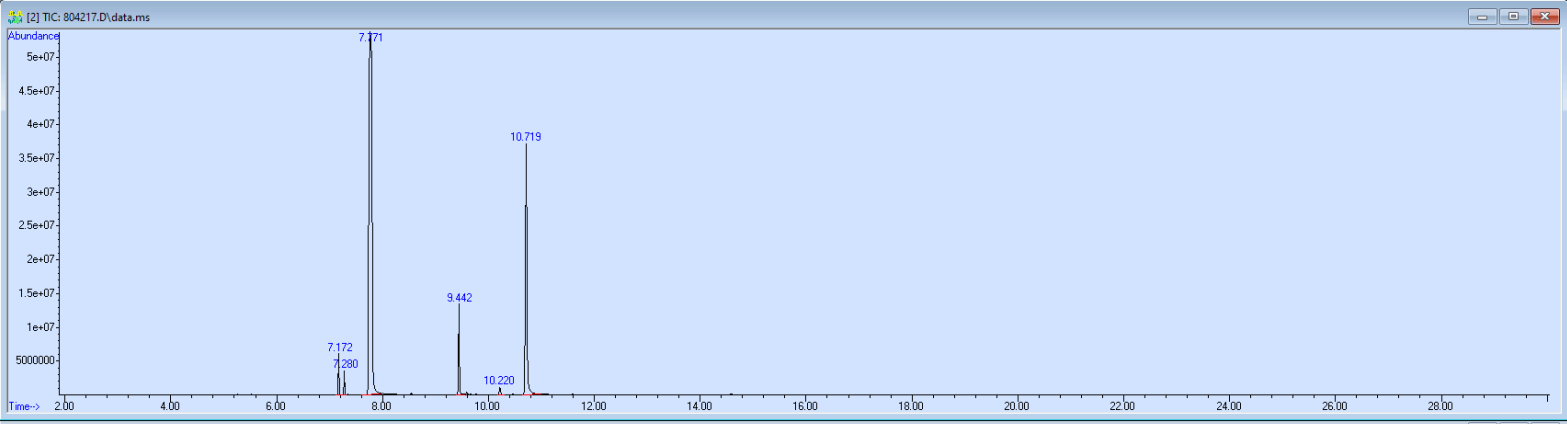Click the small 10.220 peak label
This screenshot has height=424, width=1567.
pos(499,381)
